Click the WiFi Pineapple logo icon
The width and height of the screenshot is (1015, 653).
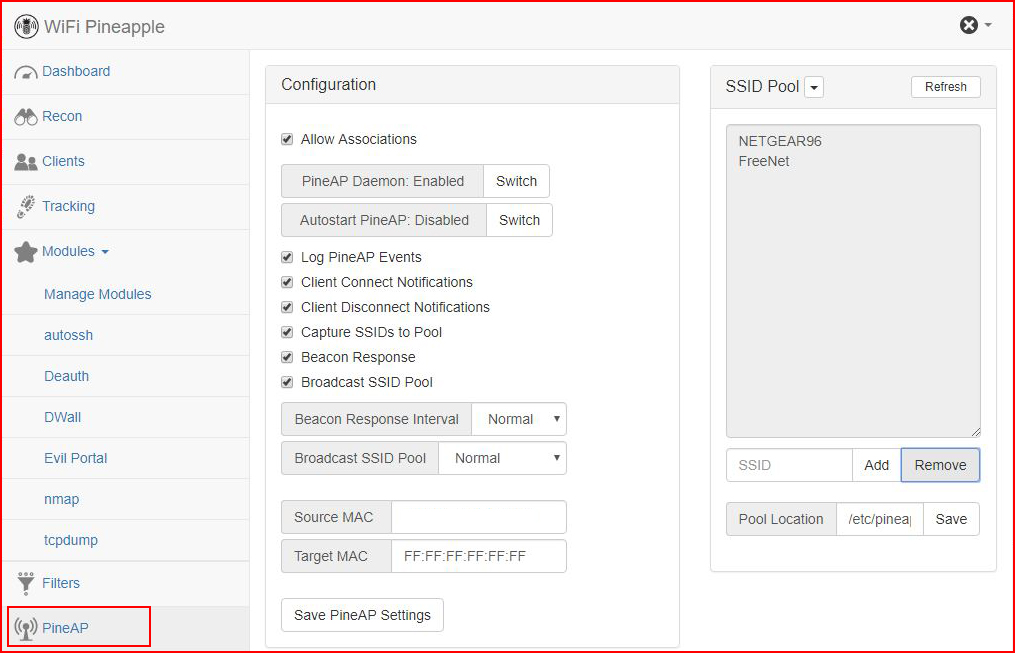pos(27,27)
